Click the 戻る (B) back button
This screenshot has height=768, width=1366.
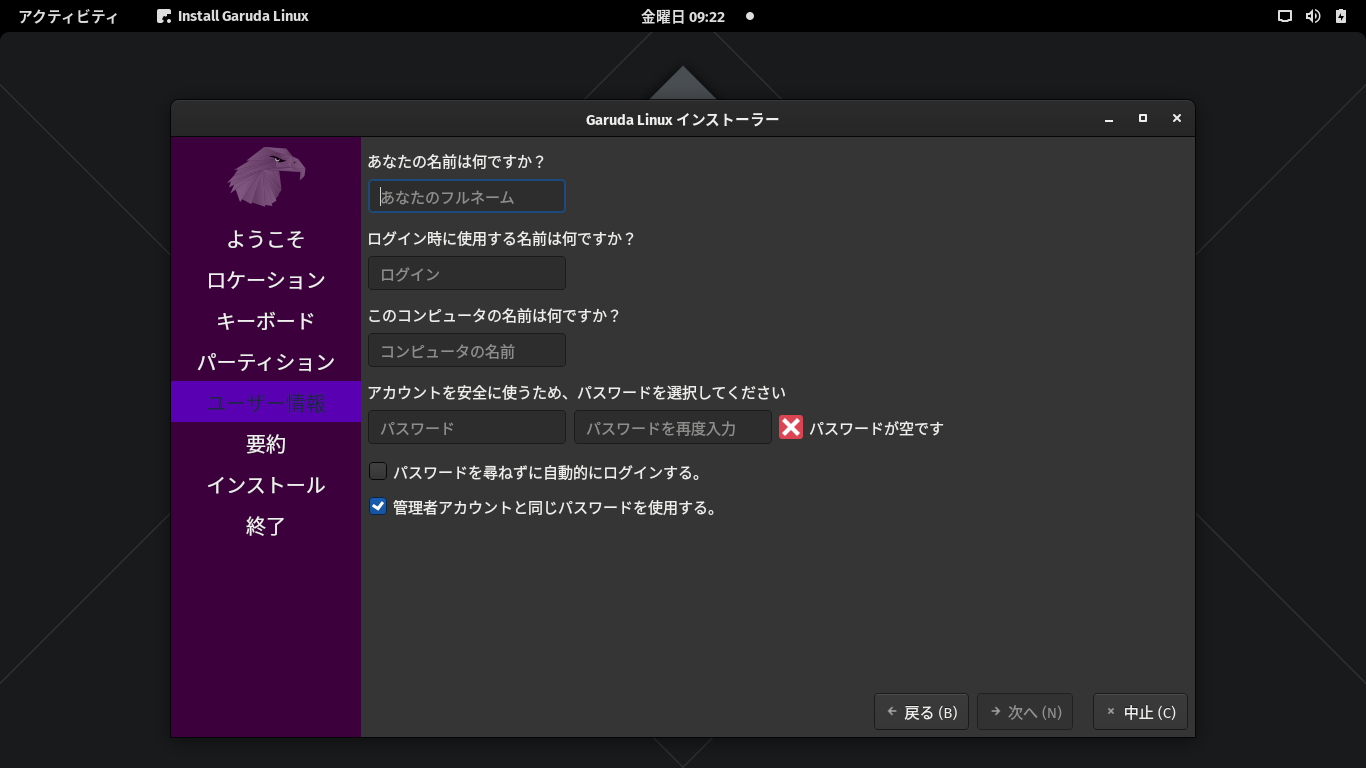(921, 712)
